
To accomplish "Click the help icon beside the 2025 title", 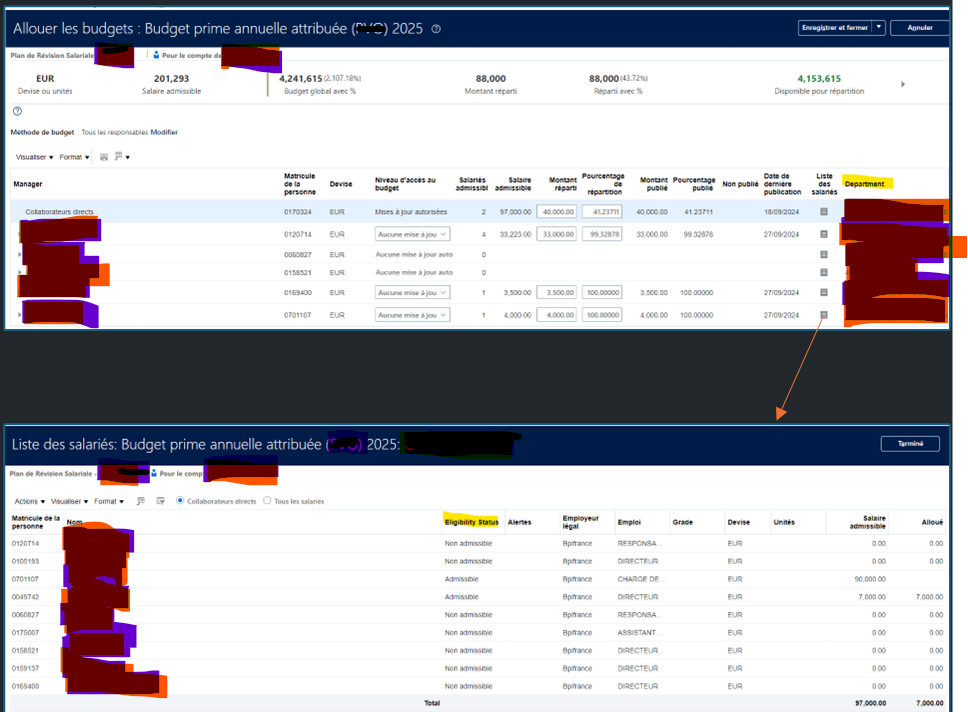I will click(x=436, y=29).
